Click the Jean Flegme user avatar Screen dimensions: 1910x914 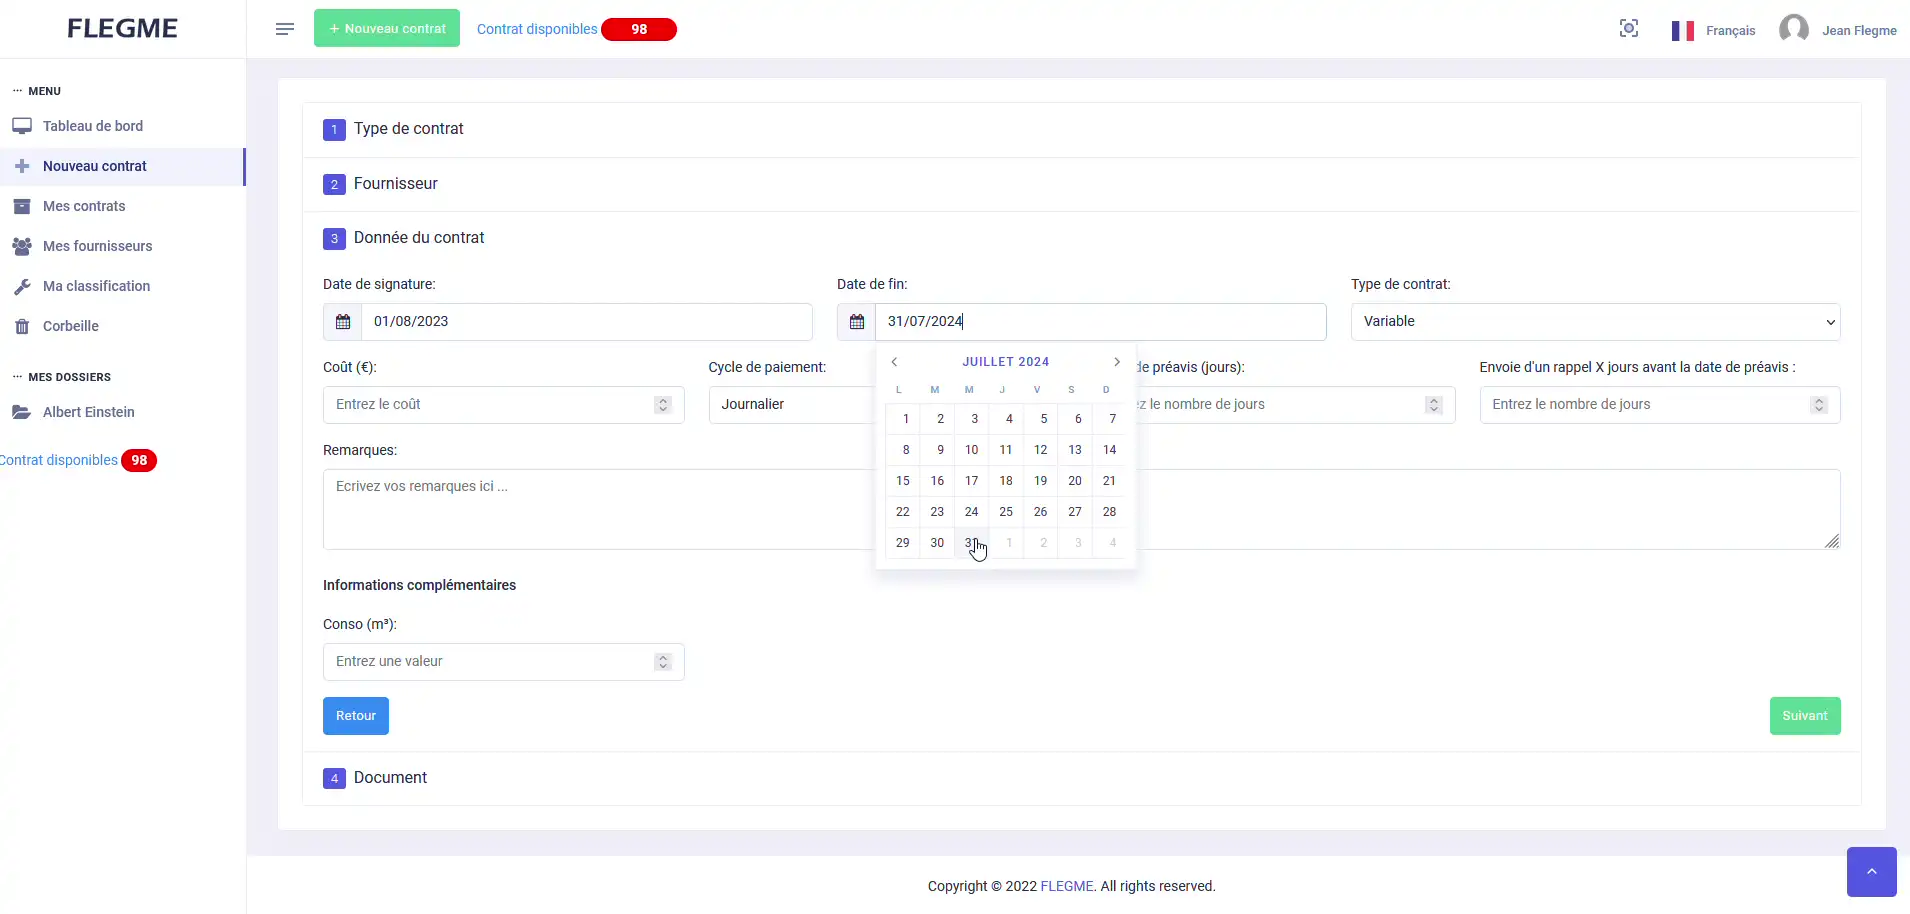pos(1794,29)
